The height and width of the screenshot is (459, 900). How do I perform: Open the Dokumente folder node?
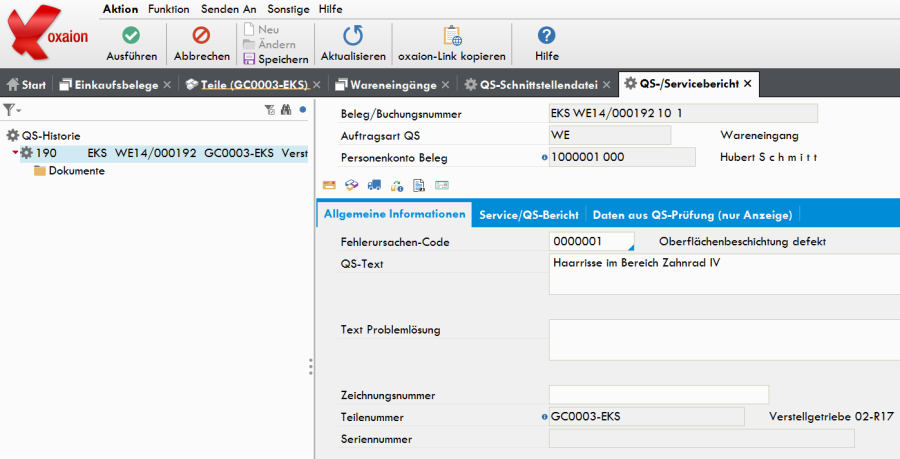[x=69, y=171]
